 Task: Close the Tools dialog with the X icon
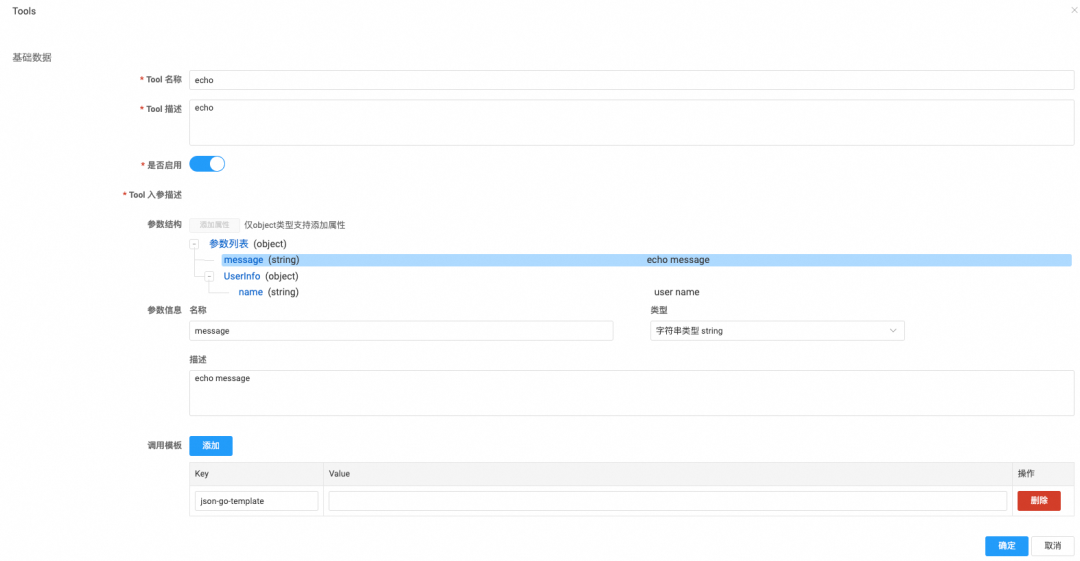point(1074,9)
